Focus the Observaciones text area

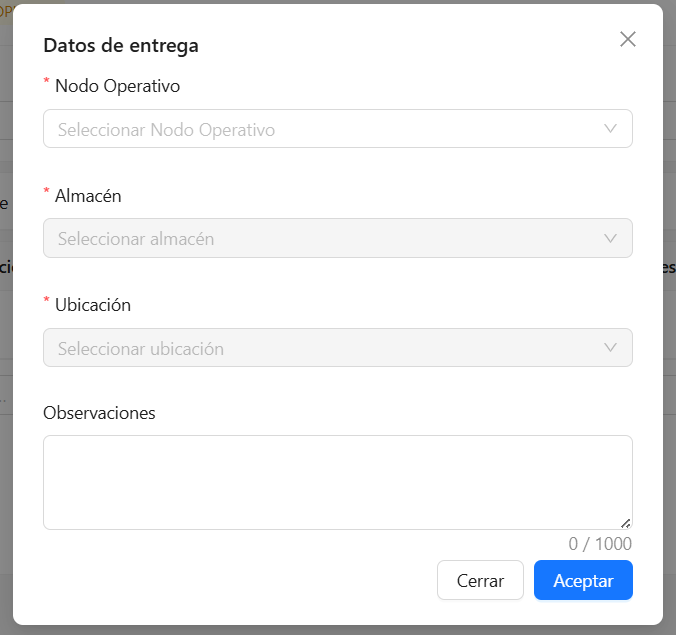point(338,482)
